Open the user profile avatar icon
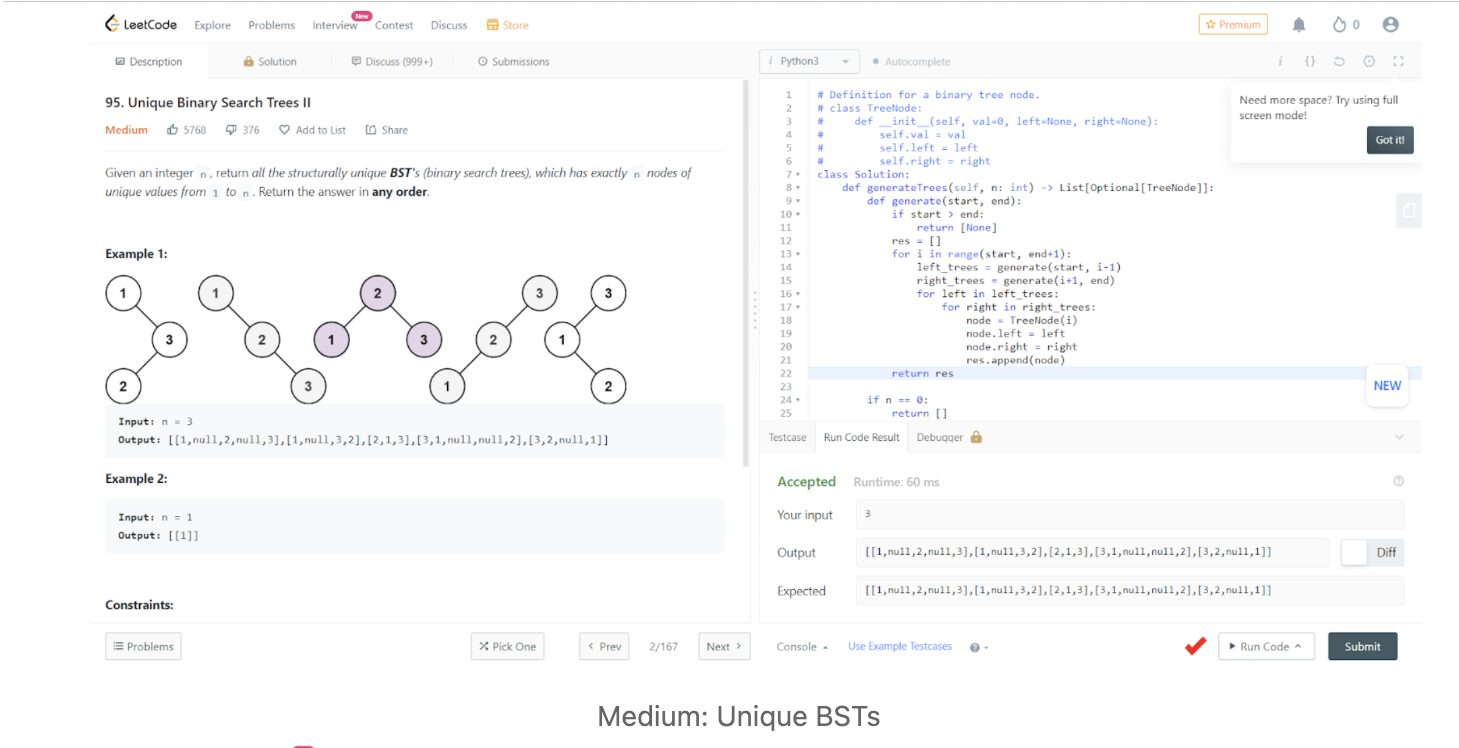The image size is (1459, 748). coord(1390,25)
